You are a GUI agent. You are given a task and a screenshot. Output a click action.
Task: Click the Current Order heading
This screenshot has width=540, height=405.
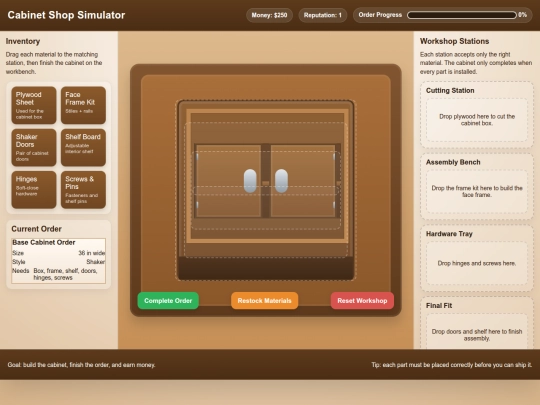coord(37,229)
